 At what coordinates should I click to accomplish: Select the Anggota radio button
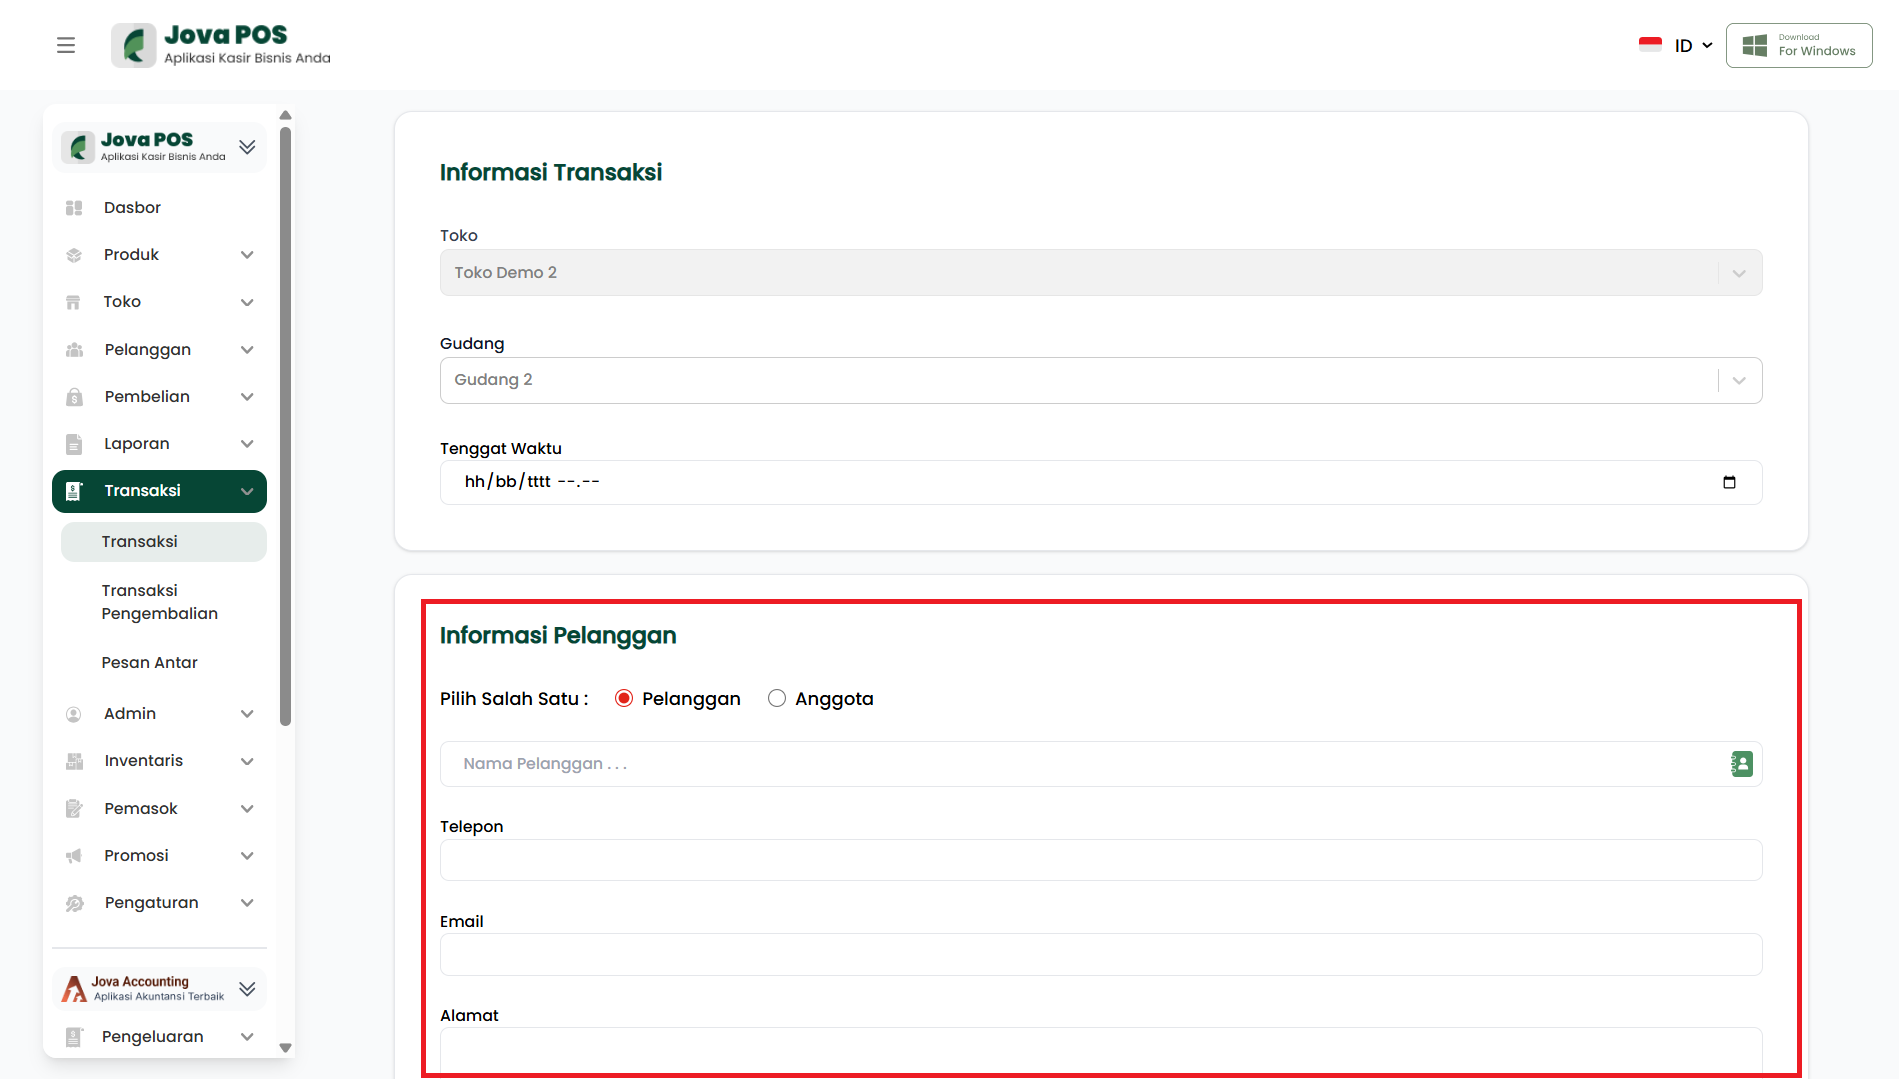[777, 699]
